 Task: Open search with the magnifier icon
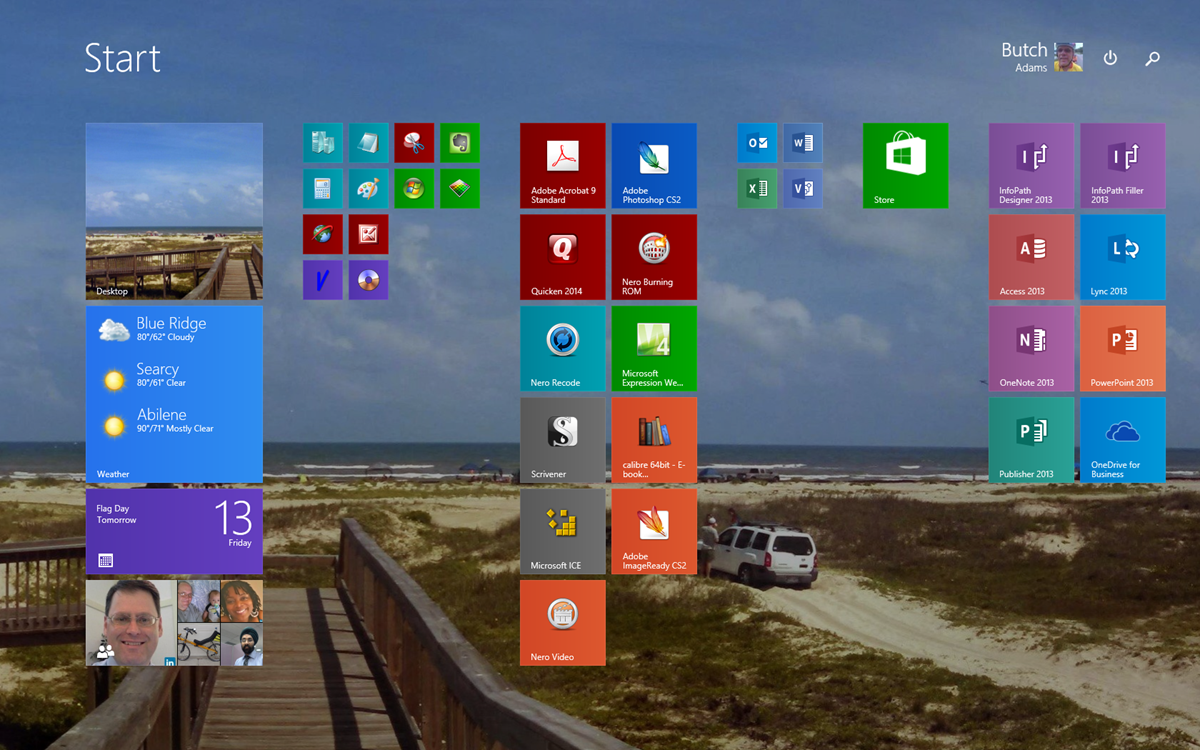[x=1152, y=58]
